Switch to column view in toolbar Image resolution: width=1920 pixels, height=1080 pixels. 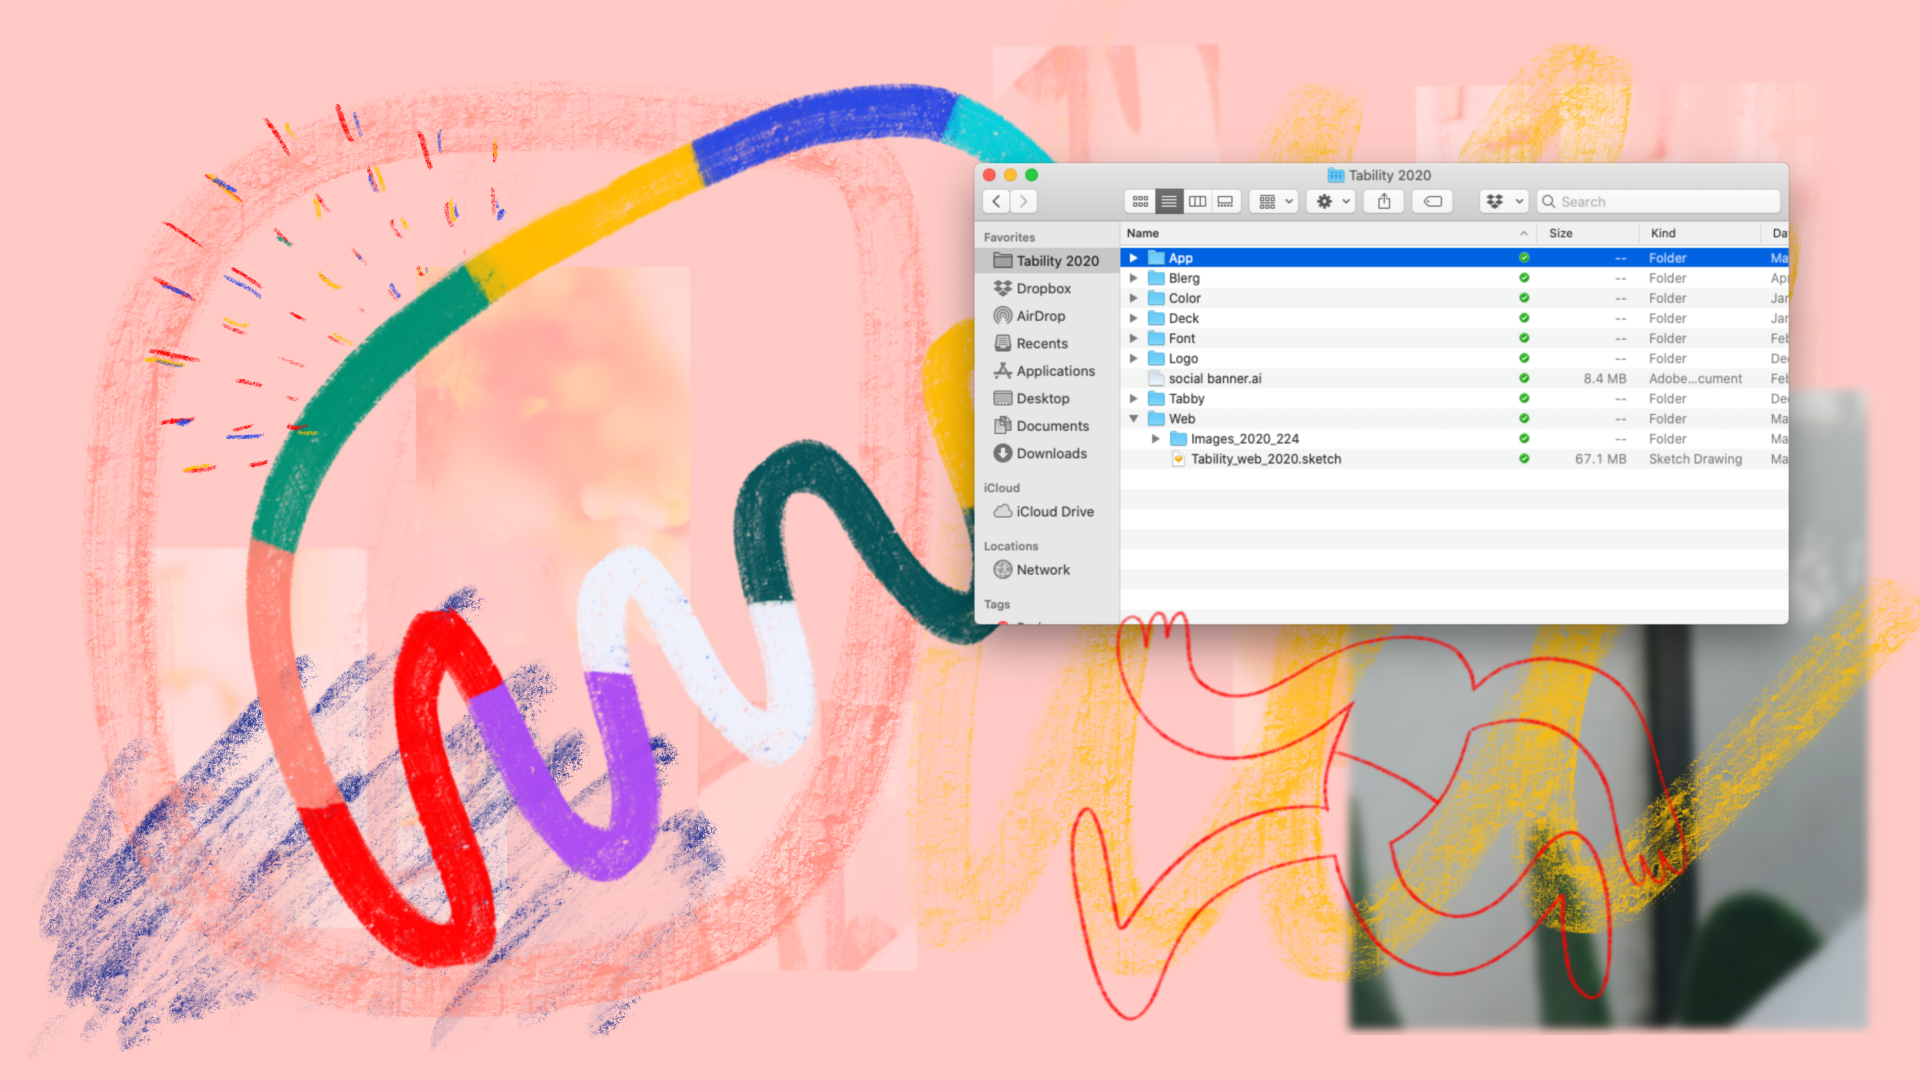click(x=1197, y=201)
